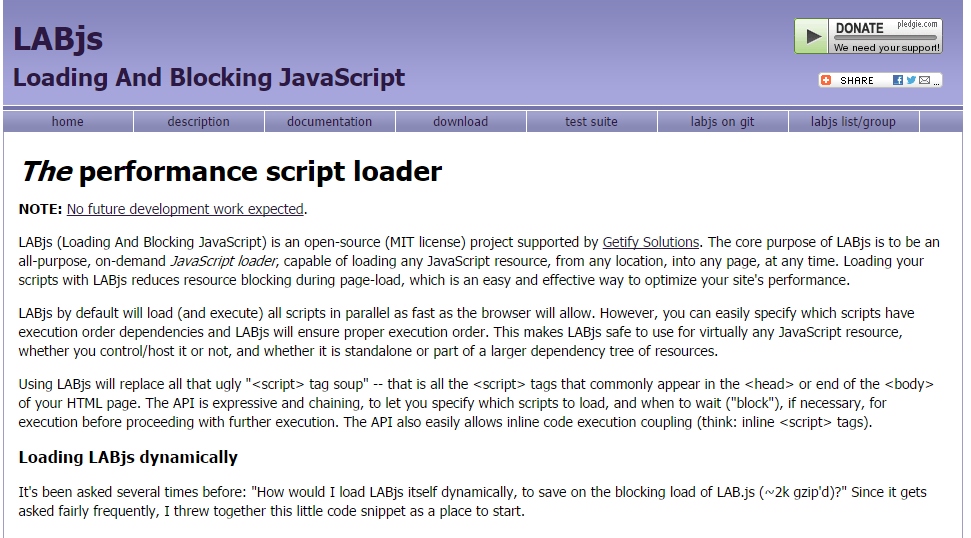Viewport: 971px width, 538px height.
Task: Navigate to the download tab
Action: tap(460, 122)
